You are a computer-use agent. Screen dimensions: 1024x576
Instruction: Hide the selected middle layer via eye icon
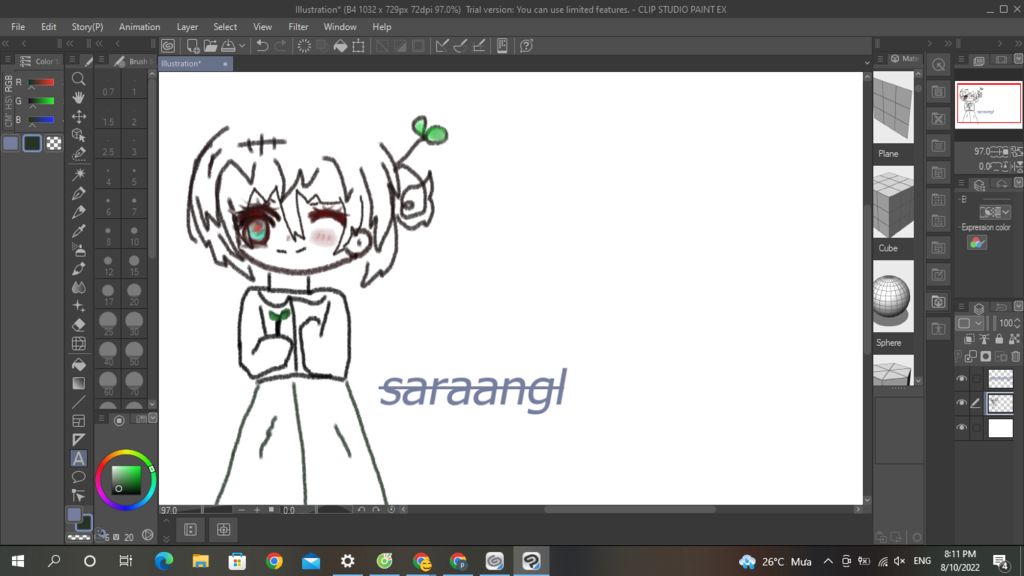point(961,403)
